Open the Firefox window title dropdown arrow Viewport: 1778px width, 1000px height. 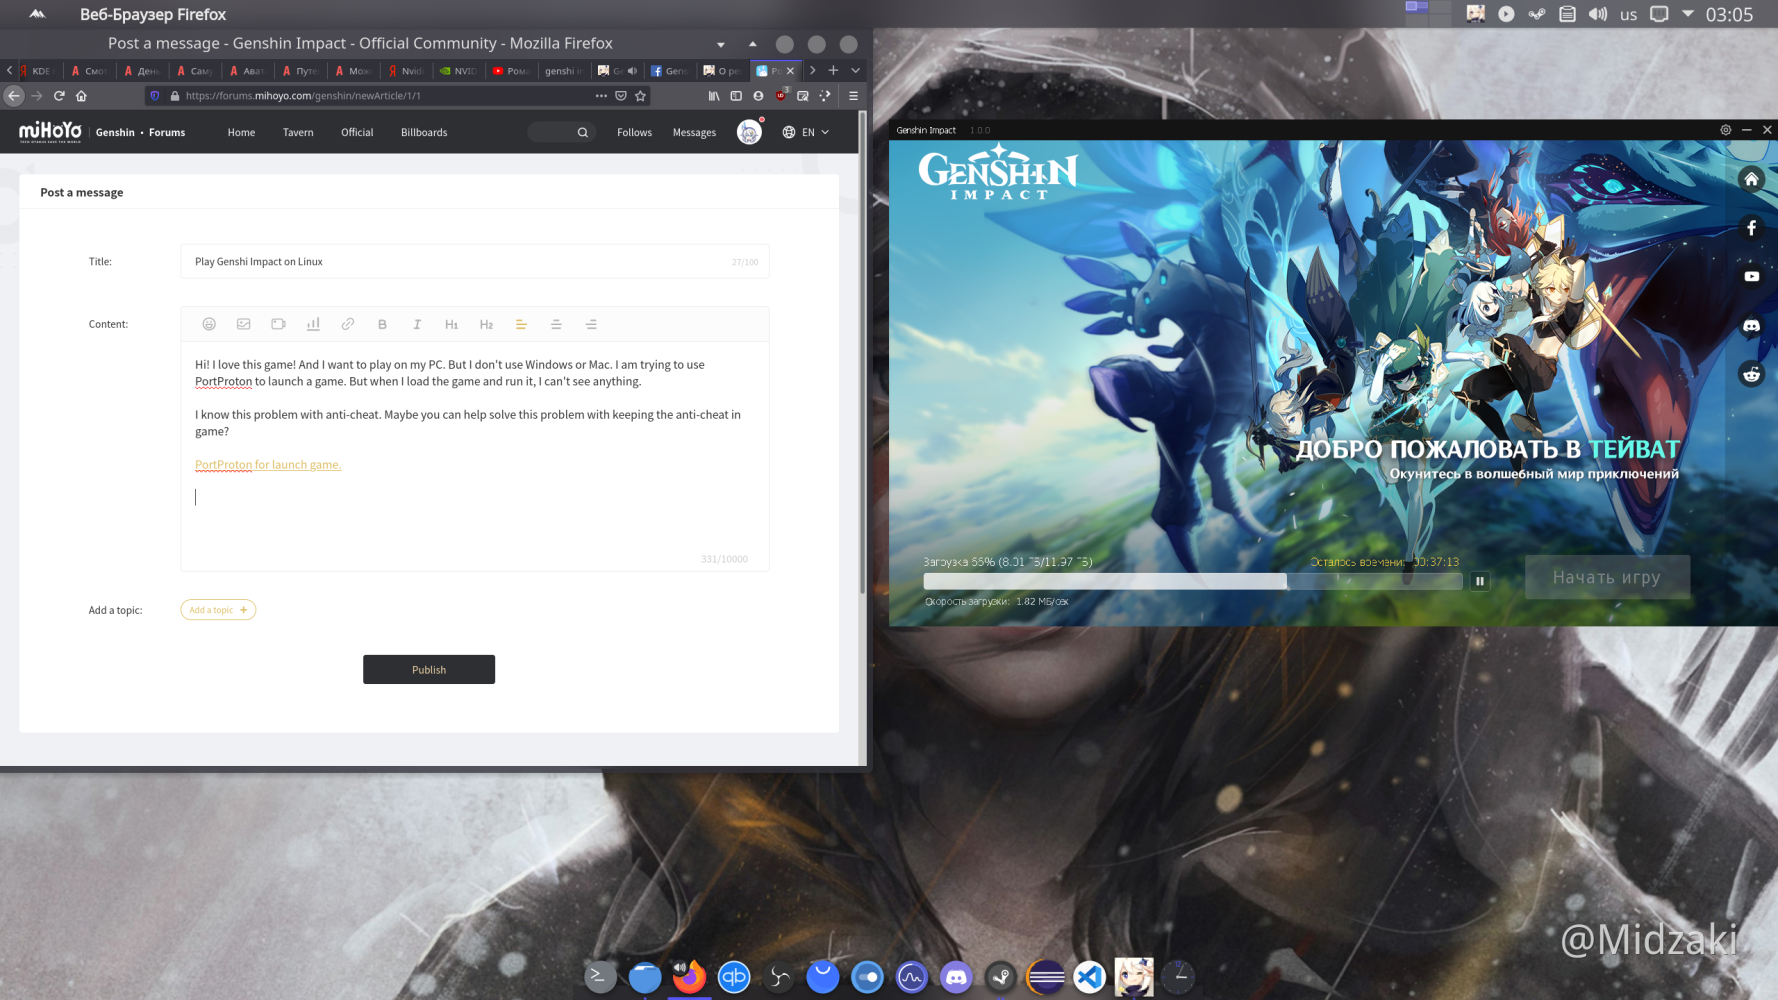tap(721, 44)
